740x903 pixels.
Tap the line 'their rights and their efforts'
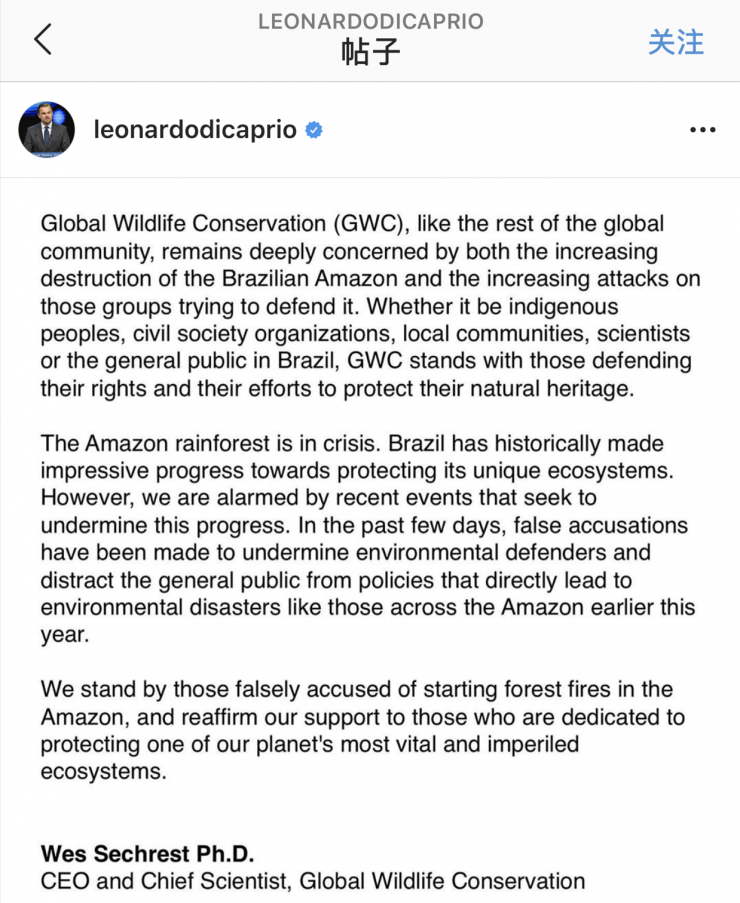coord(337,389)
